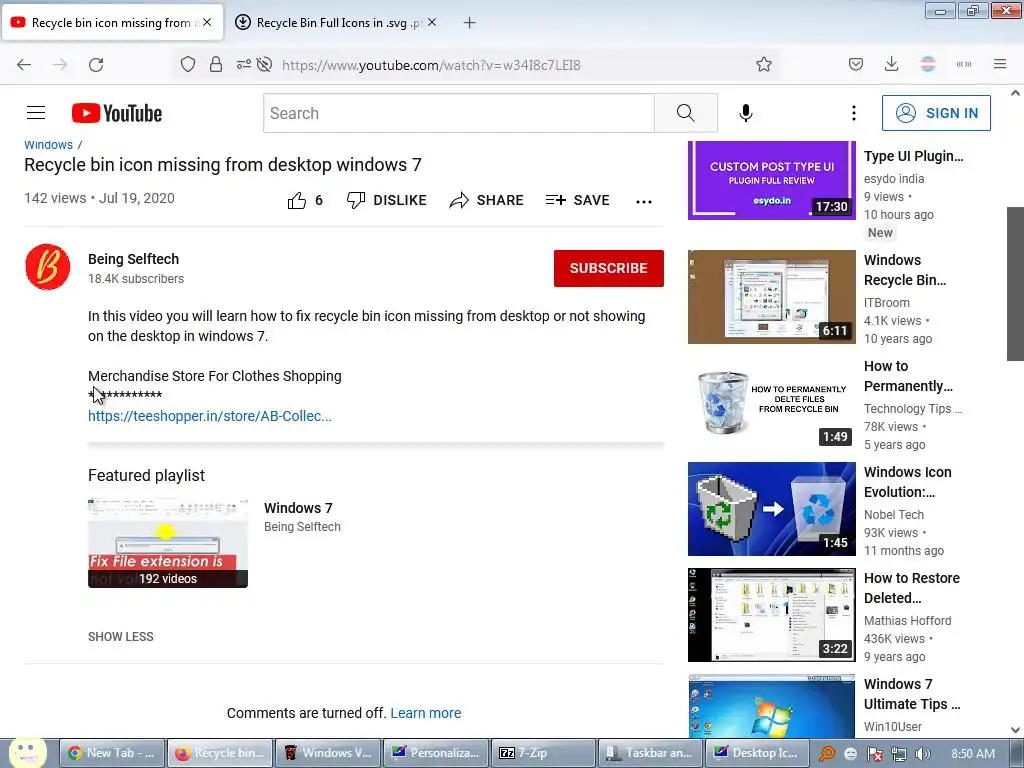Image resolution: width=1024 pixels, height=768 pixels.
Task: Bookmark this page with star icon
Action: pos(763,65)
